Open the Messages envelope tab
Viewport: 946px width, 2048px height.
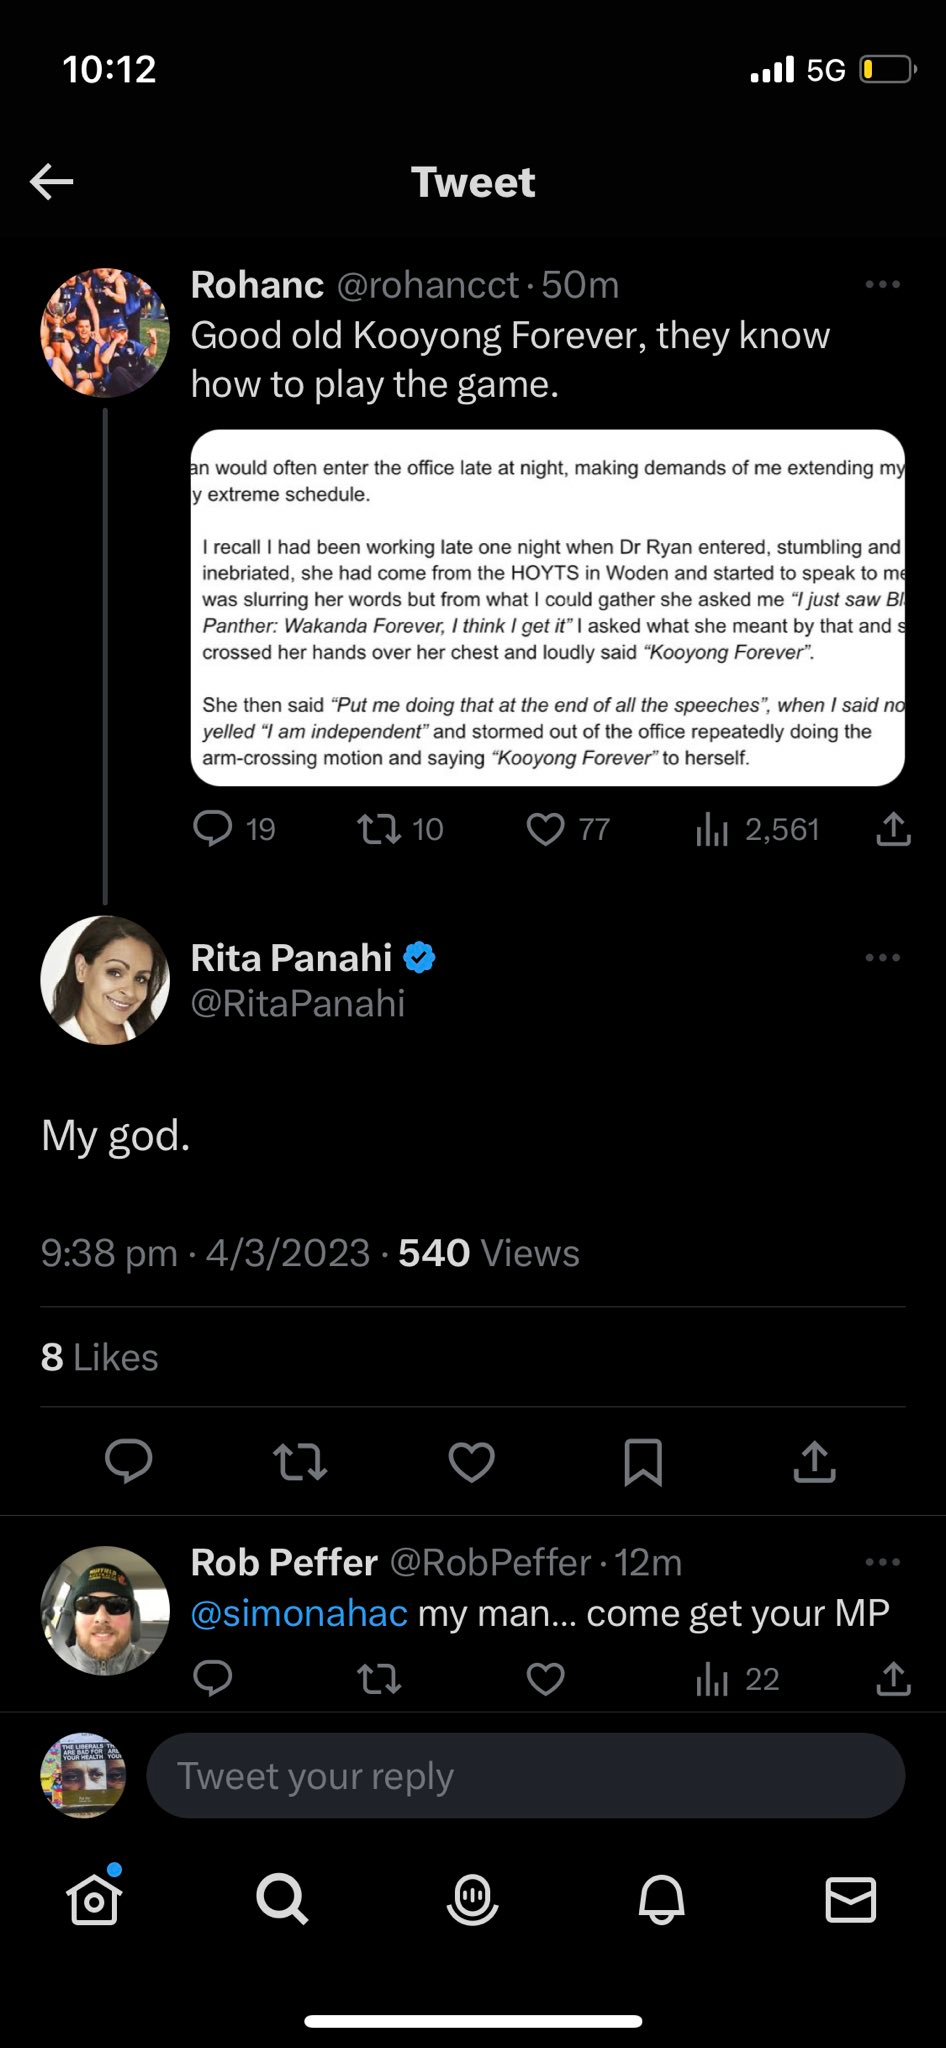850,1899
